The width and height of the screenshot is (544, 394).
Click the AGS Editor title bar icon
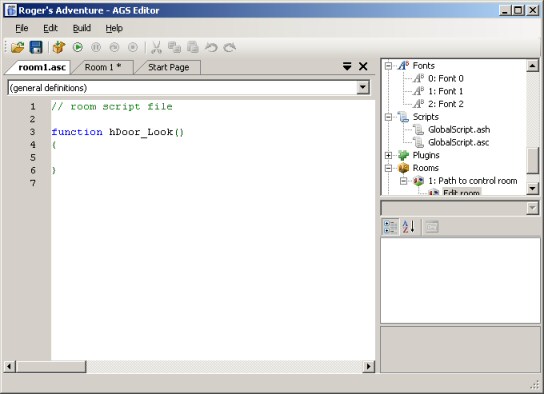point(10,10)
